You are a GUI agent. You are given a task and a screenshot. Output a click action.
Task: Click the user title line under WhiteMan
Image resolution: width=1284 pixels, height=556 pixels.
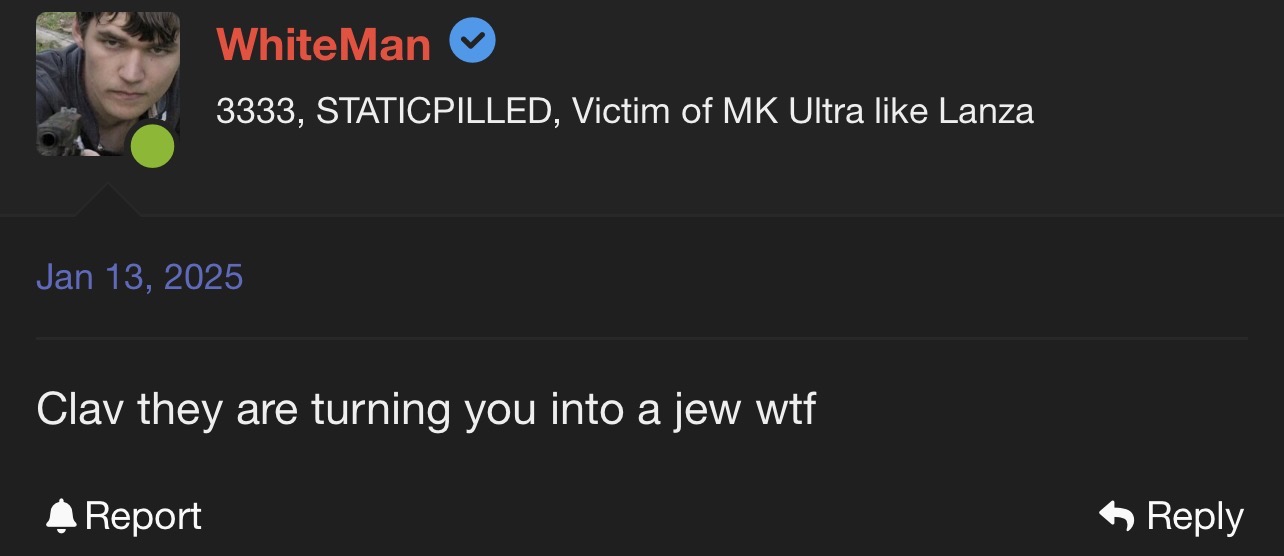[x=624, y=110]
